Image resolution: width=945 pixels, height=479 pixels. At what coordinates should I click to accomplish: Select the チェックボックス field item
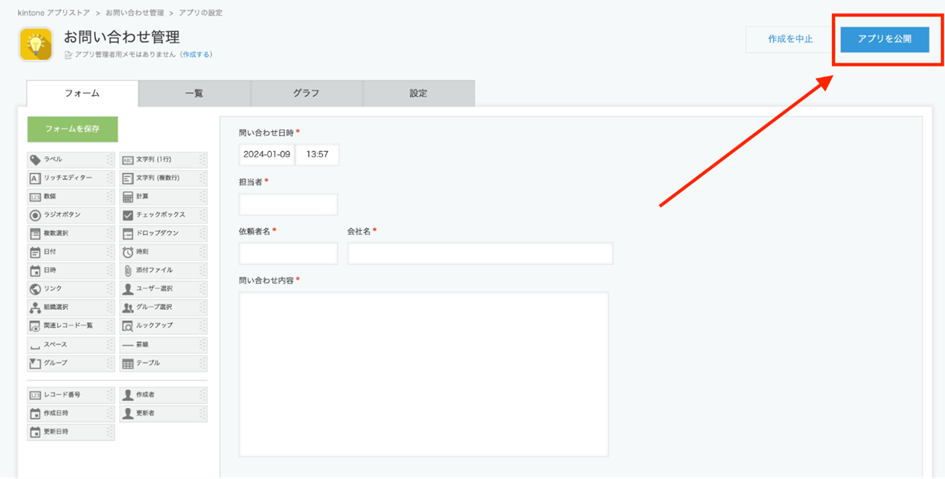point(162,215)
